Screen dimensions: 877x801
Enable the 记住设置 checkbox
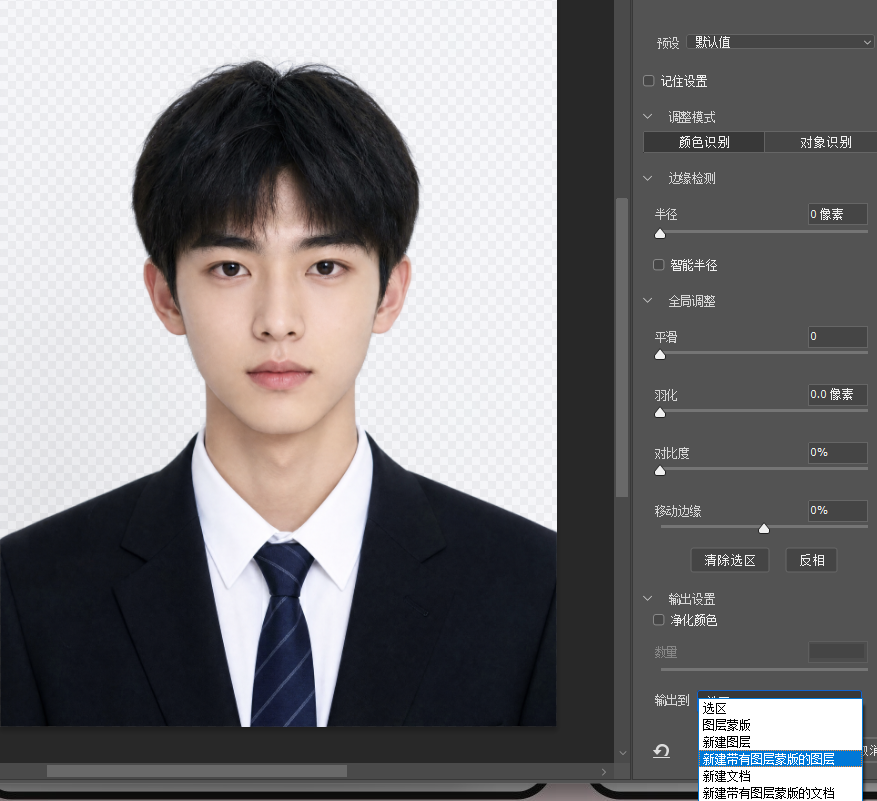coord(649,81)
